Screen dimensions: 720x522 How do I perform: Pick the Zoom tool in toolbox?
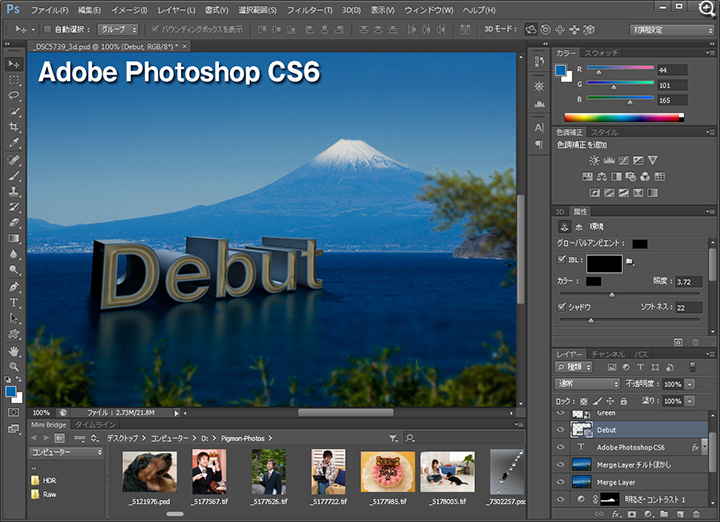(14, 367)
